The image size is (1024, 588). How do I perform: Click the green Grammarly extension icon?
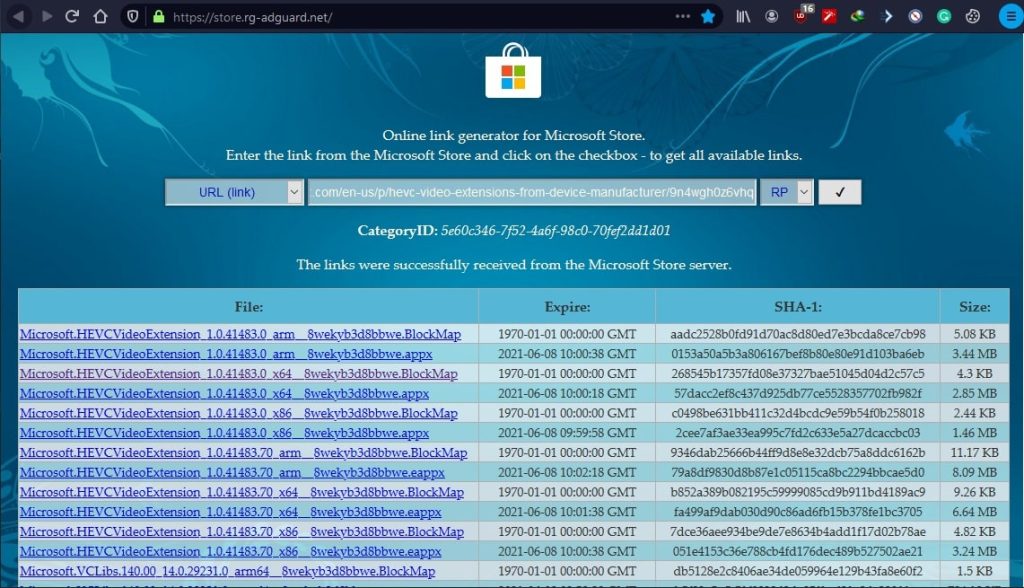(944, 17)
